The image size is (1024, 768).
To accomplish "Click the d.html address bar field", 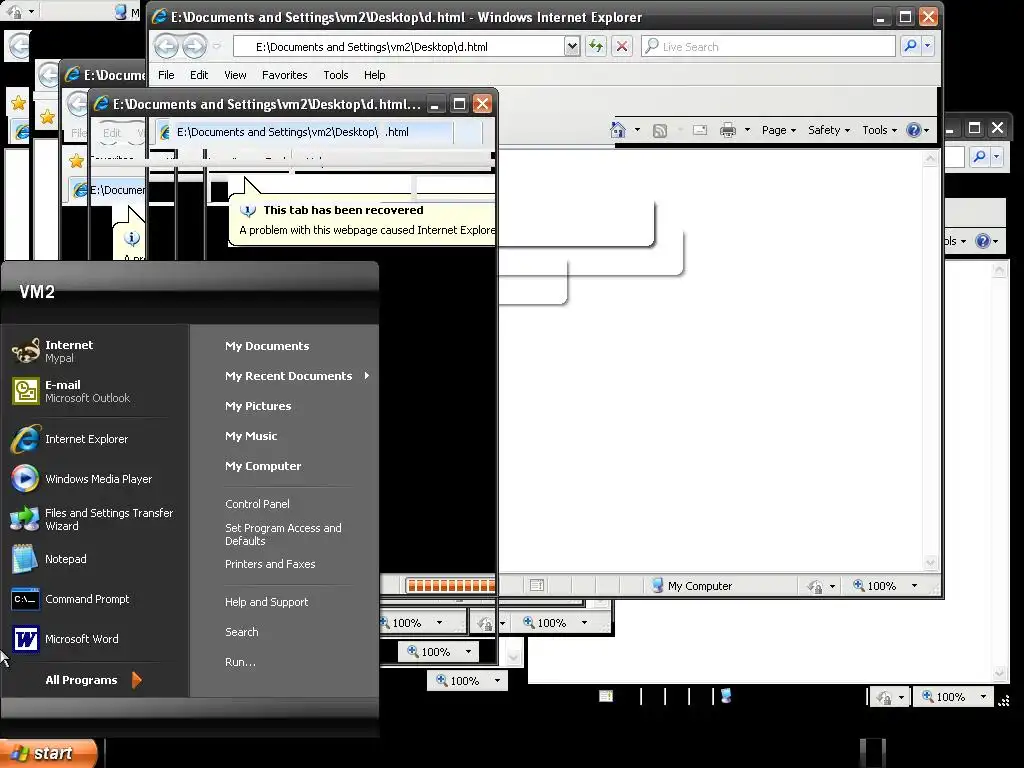I will [398, 46].
